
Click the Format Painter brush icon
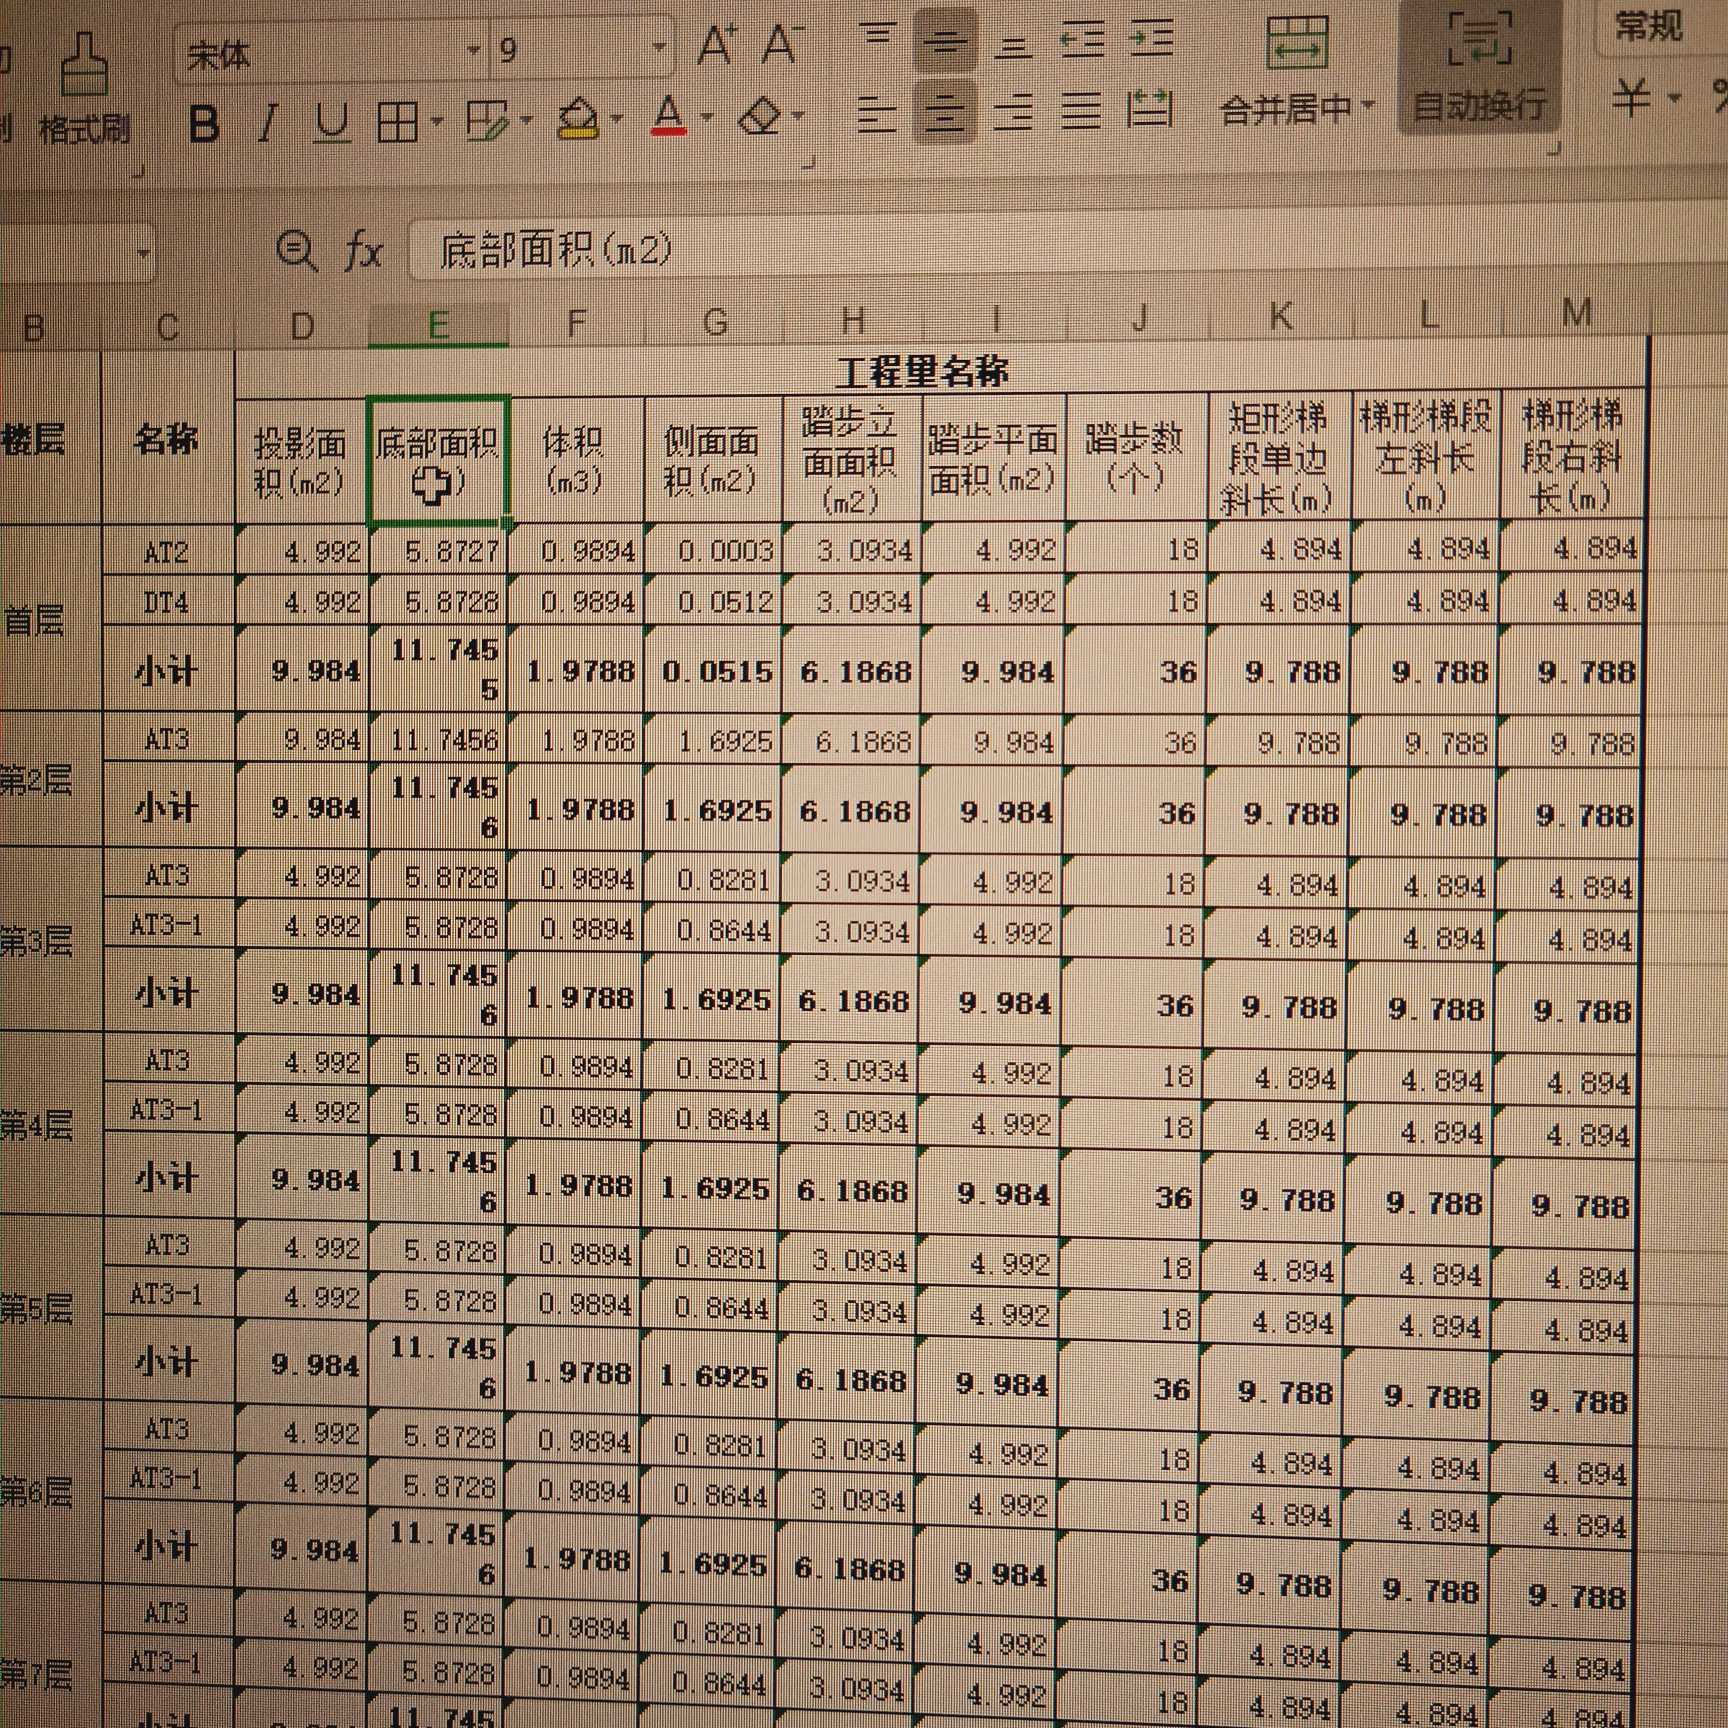point(85,64)
